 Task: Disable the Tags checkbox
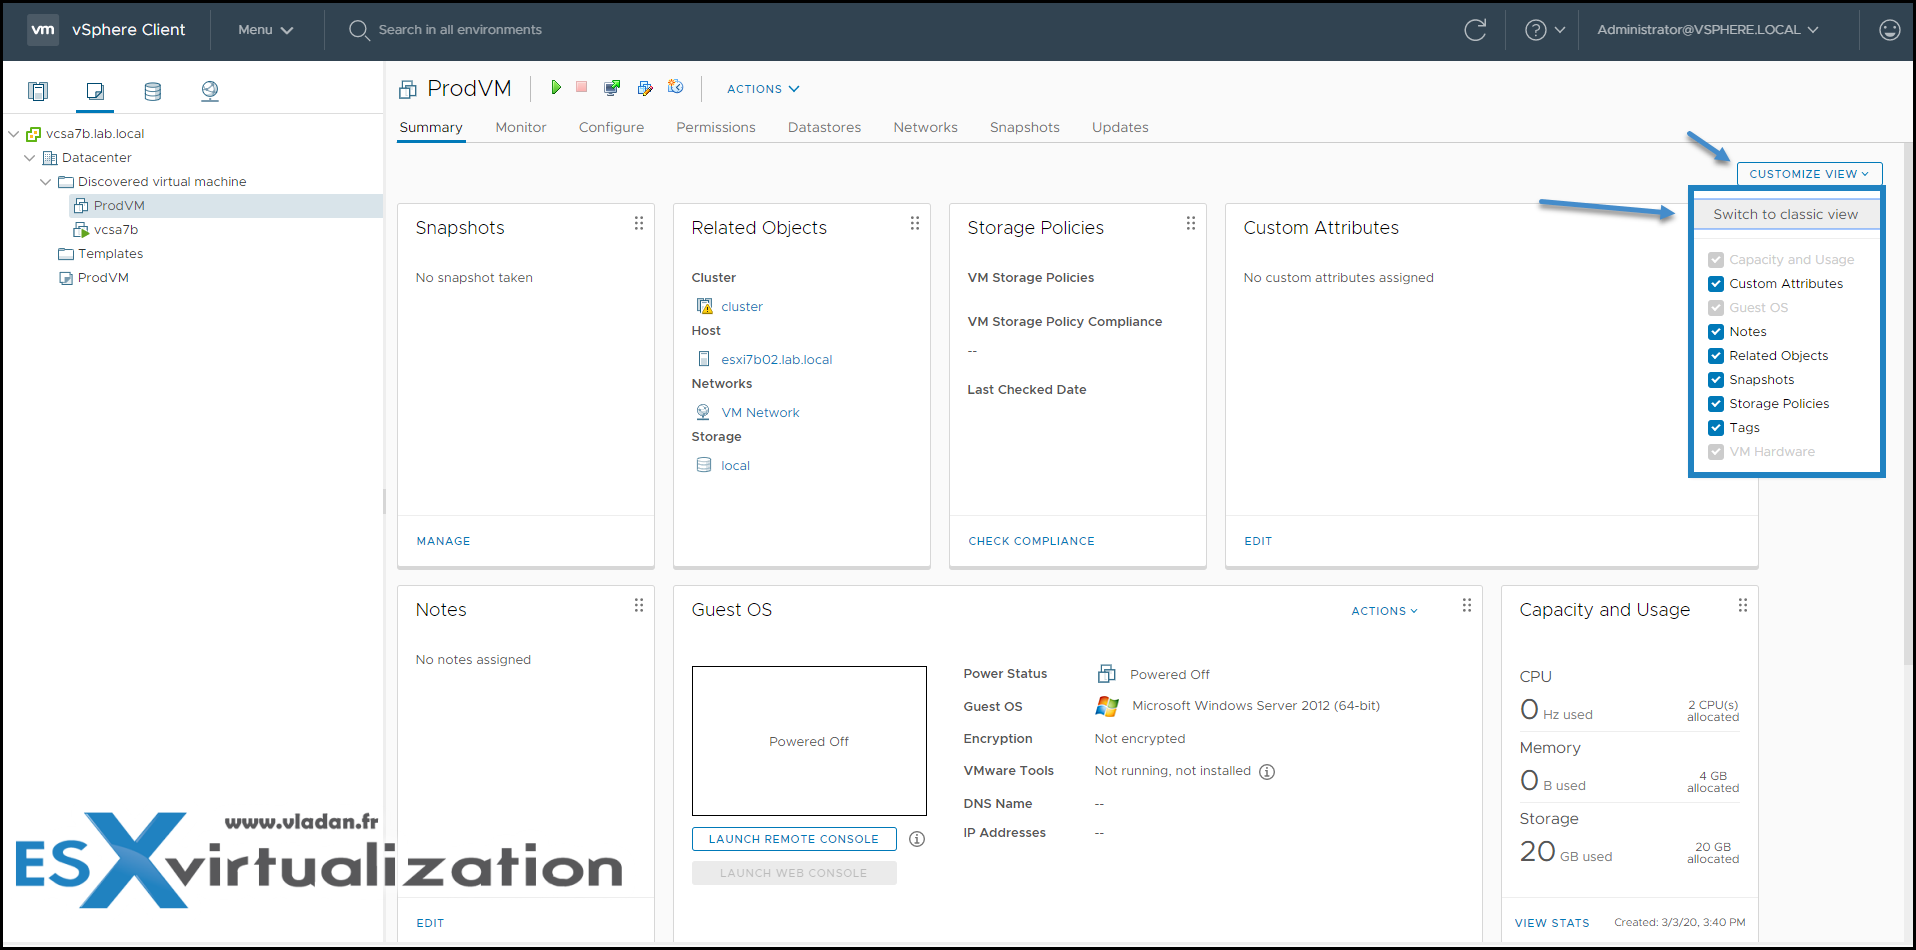pyautogui.click(x=1716, y=428)
